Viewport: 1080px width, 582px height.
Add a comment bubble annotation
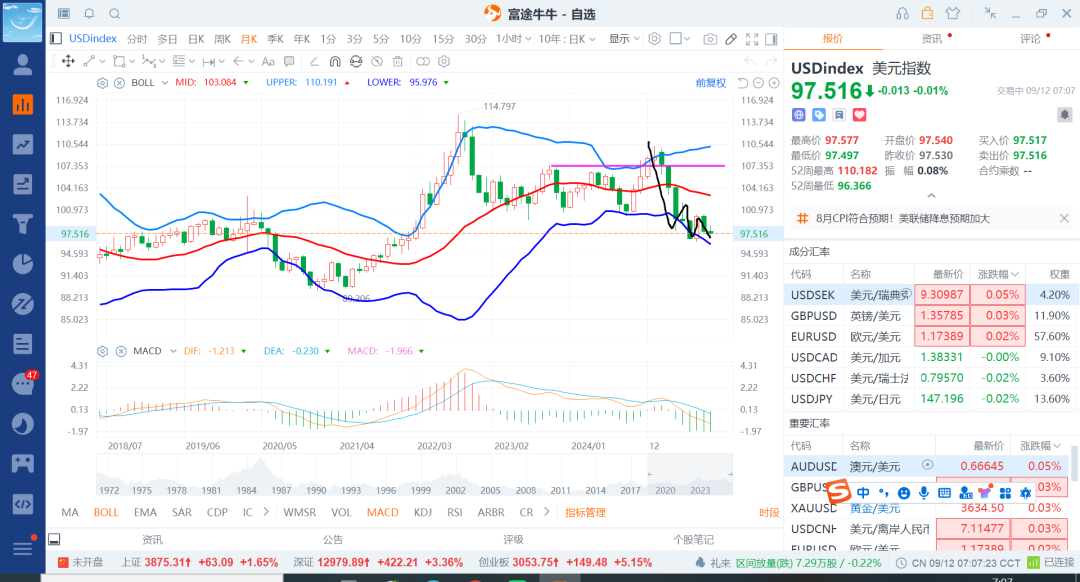(x=289, y=61)
